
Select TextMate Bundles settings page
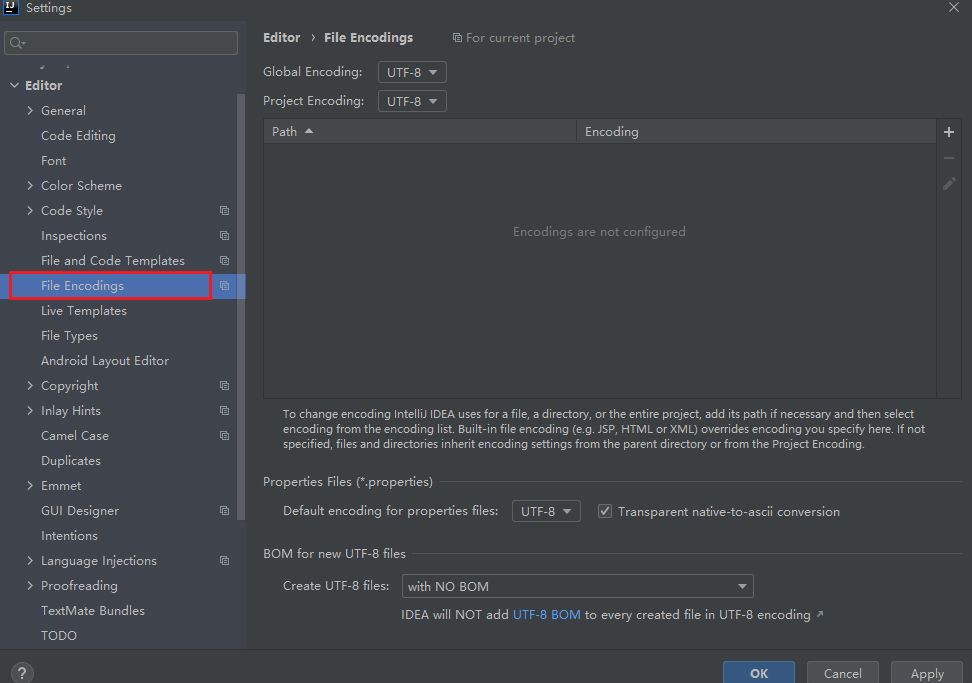coord(93,610)
